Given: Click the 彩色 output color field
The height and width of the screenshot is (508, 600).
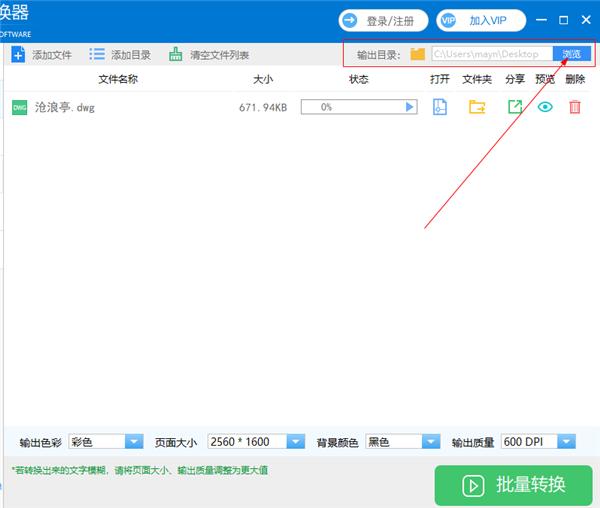Looking at the screenshot, I should (97, 441).
